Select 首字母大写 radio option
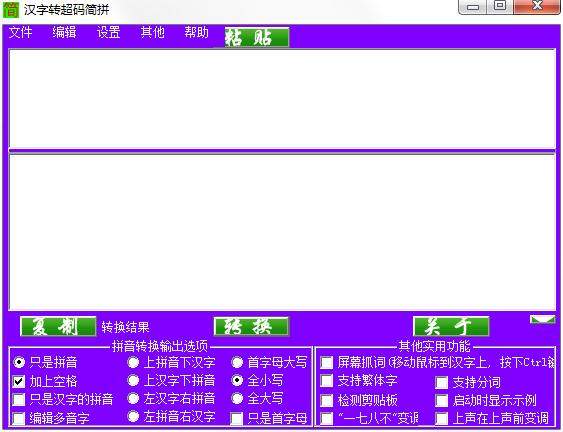The height and width of the screenshot is (432, 563). pos(237,362)
